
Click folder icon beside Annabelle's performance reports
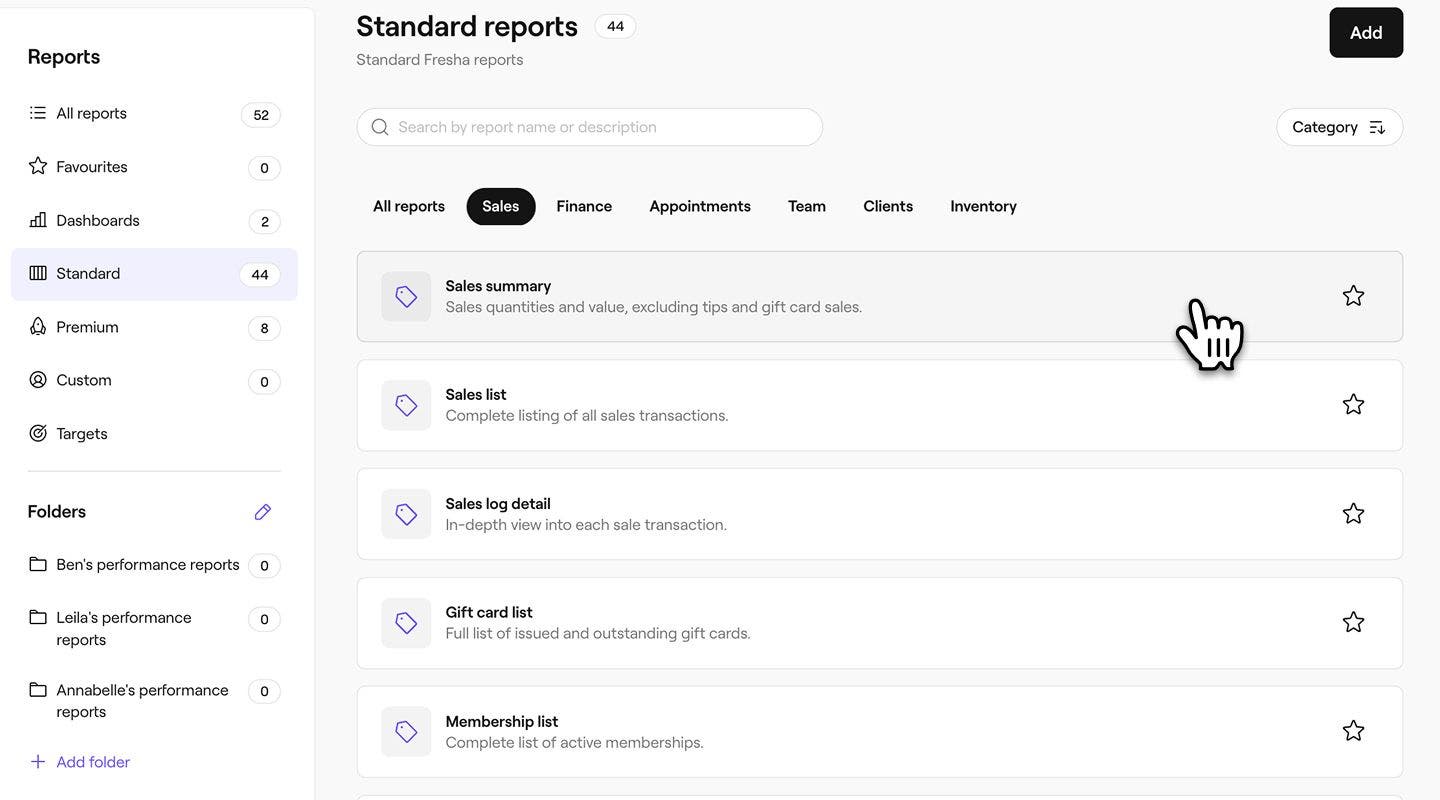coord(38,690)
